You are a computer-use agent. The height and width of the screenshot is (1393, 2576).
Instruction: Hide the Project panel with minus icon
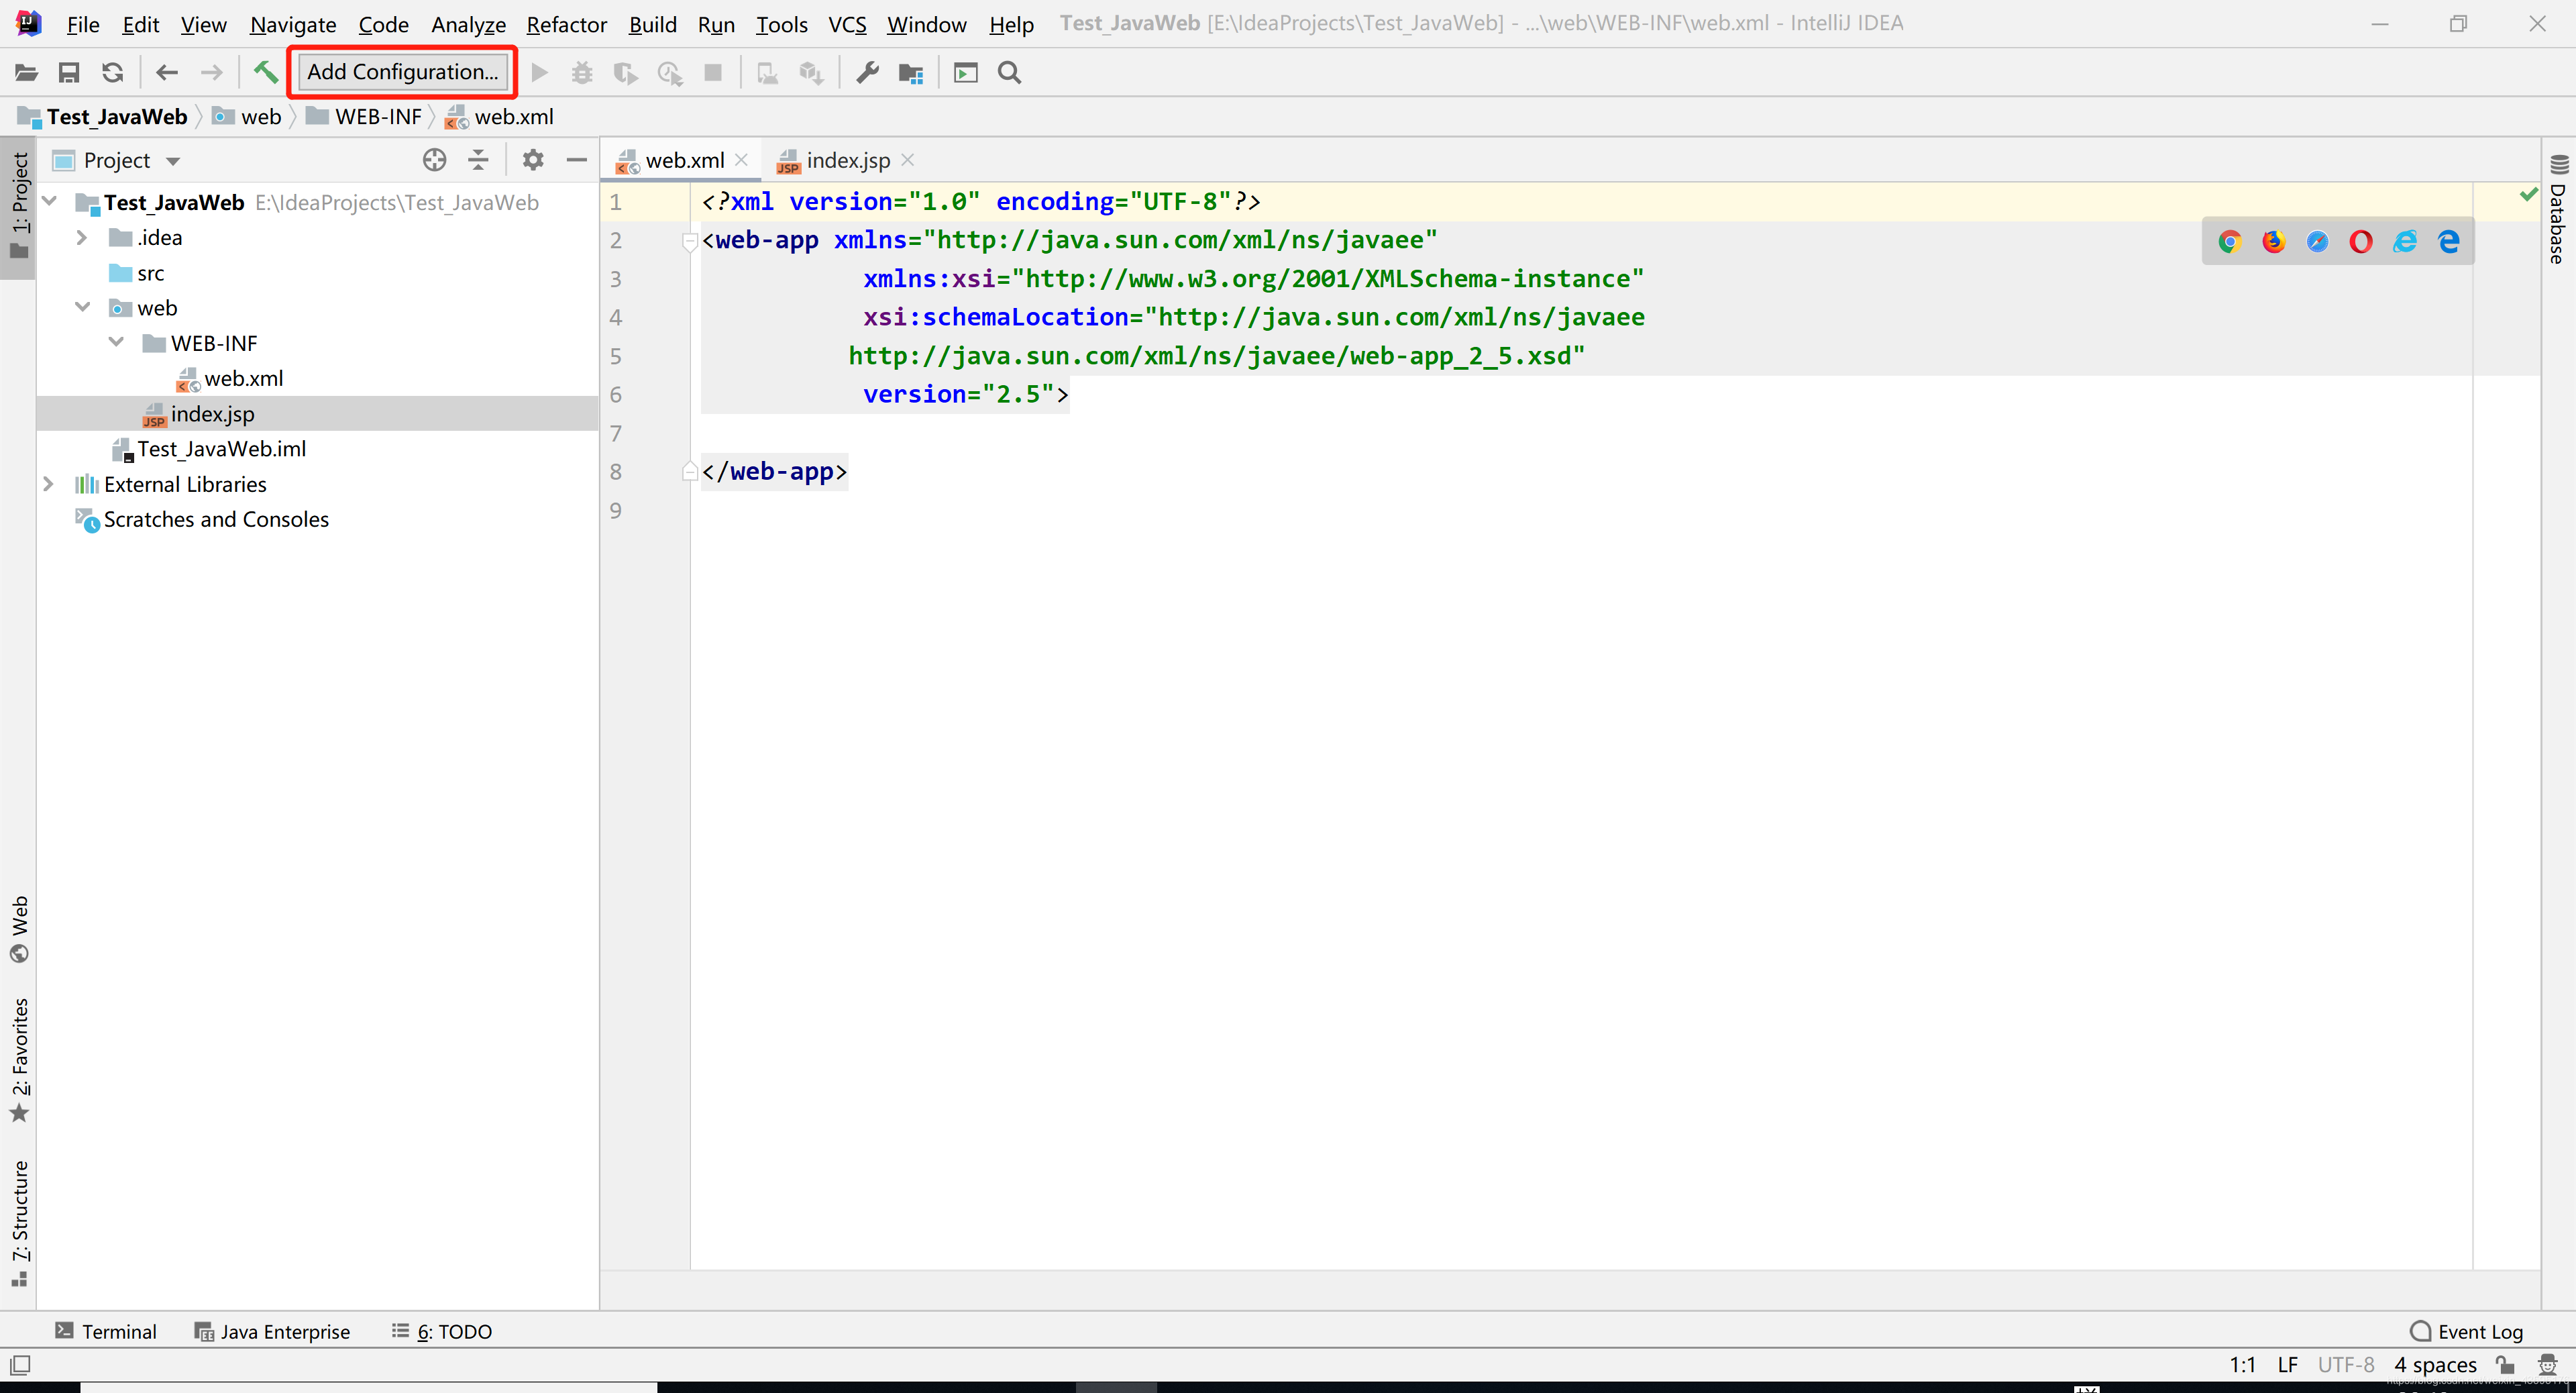(x=577, y=160)
